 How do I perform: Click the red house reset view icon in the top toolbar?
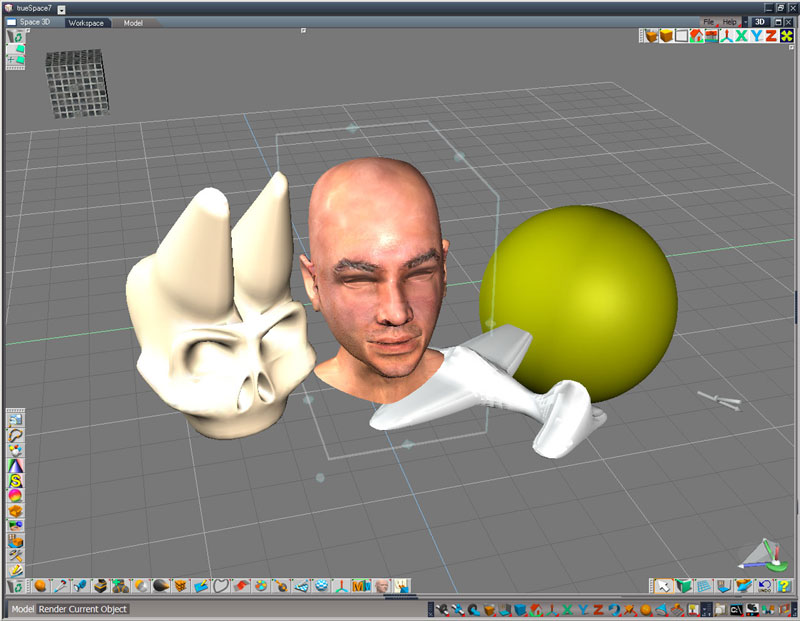[697, 36]
